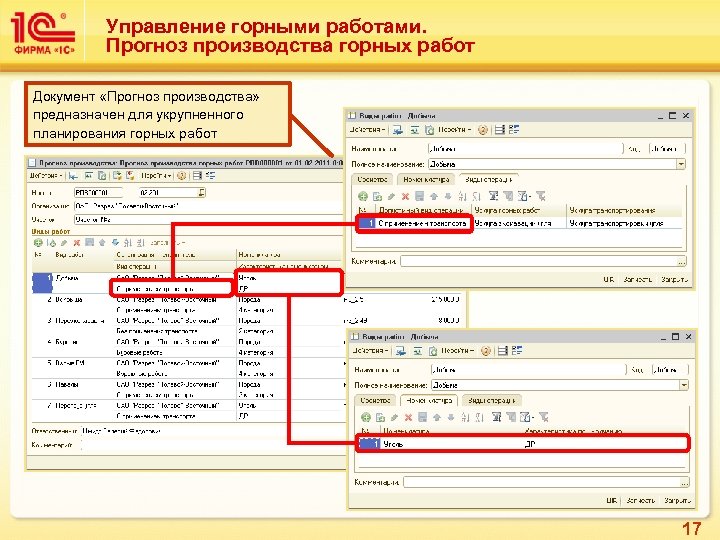
Task: Move forecast table row up with arrow icon
Action: (102, 243)
